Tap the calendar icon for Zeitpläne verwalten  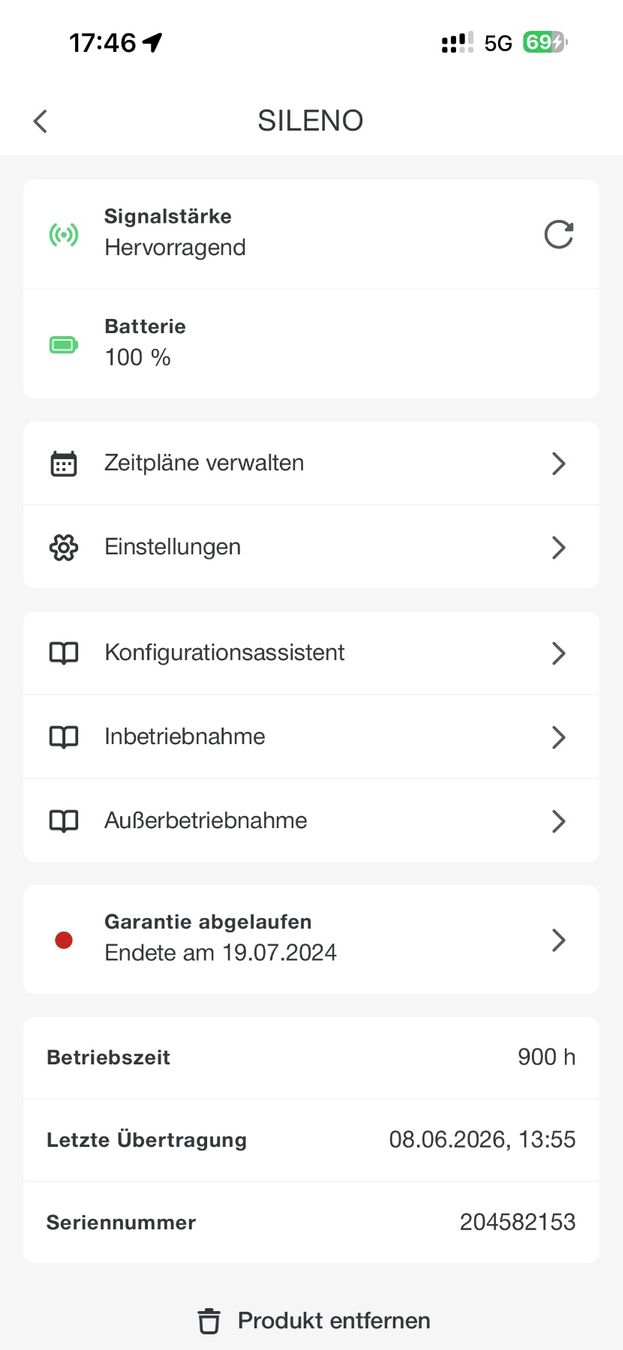(x=64, y=464)
